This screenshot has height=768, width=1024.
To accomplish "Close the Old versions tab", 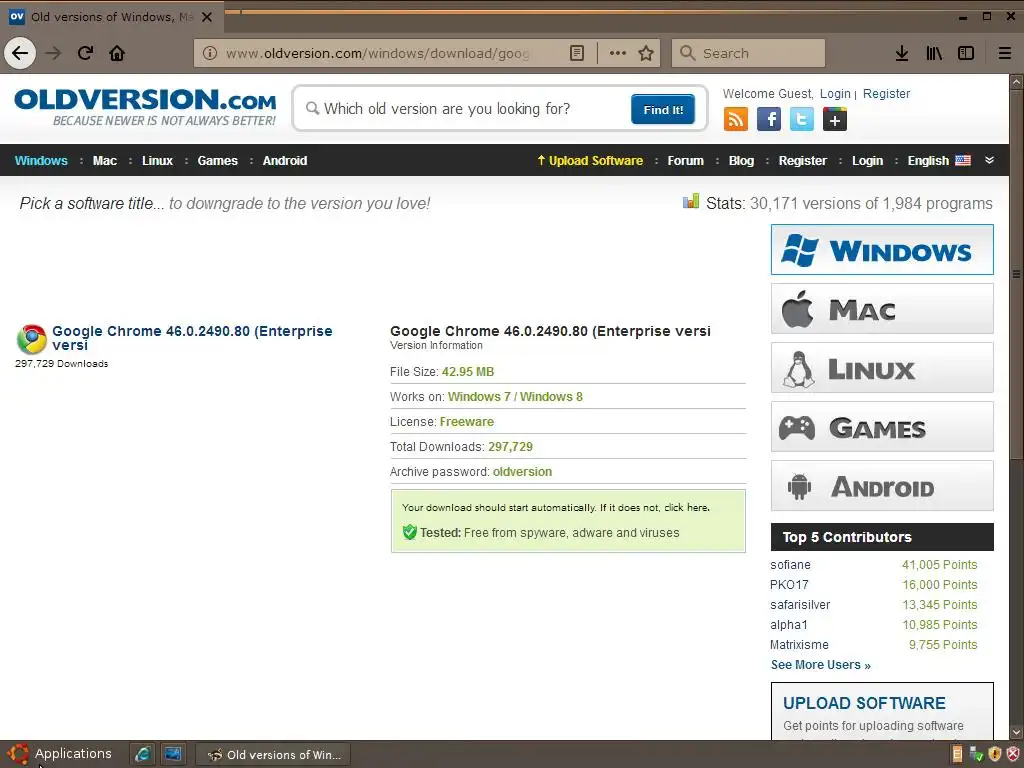I will 207,17.
